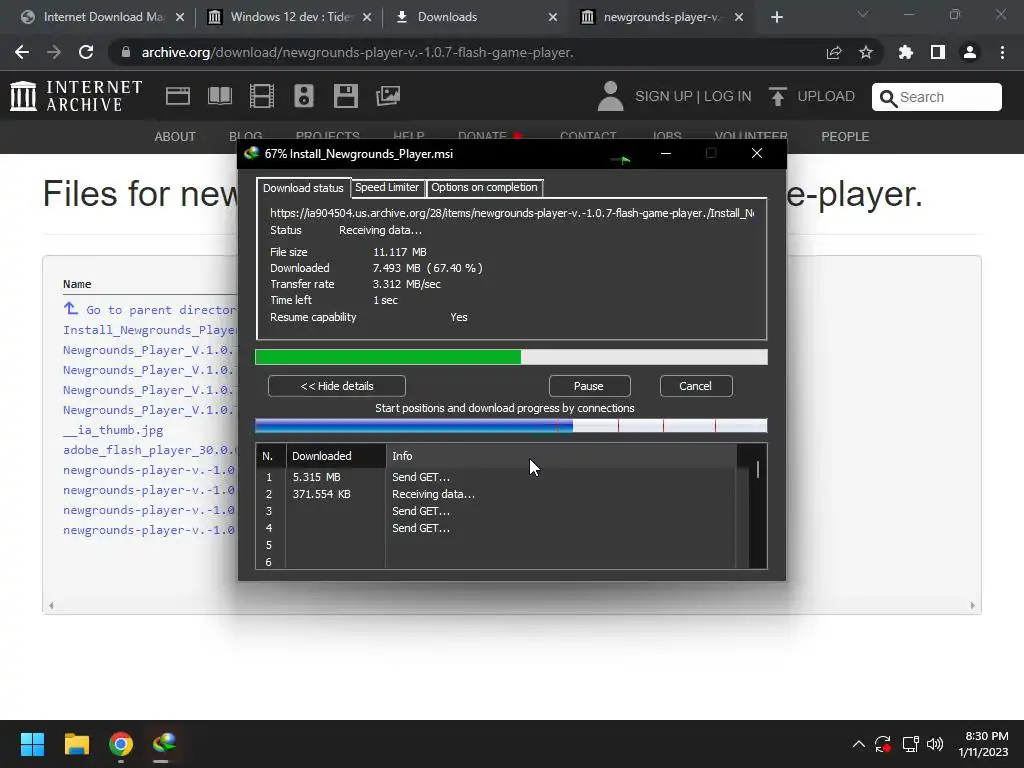Pause the download
This screenshot has width=1024, height=768.
point(589,386)
